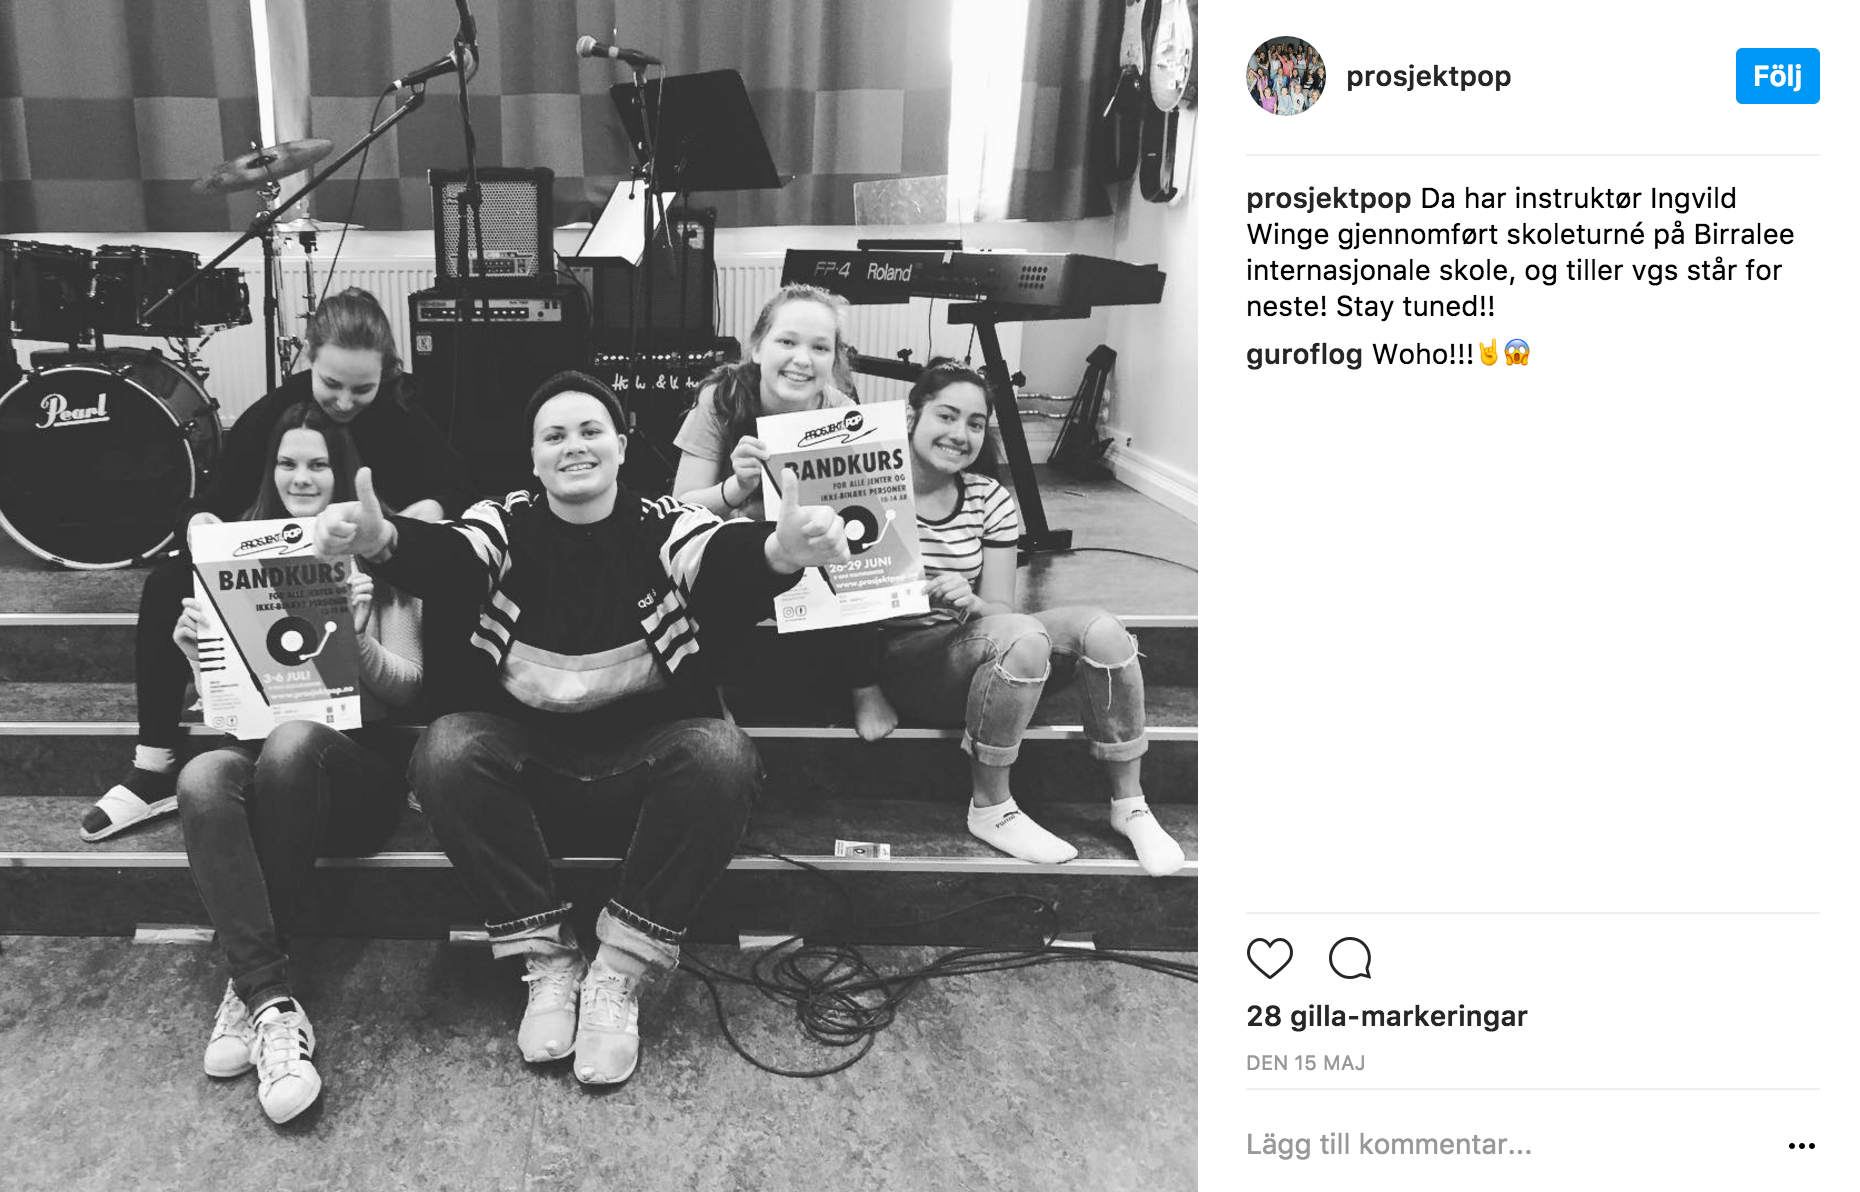The width and height of the screenshot is (1860, 1192).
Task: Click the speech bubble comment icon
Action: 1350,958
